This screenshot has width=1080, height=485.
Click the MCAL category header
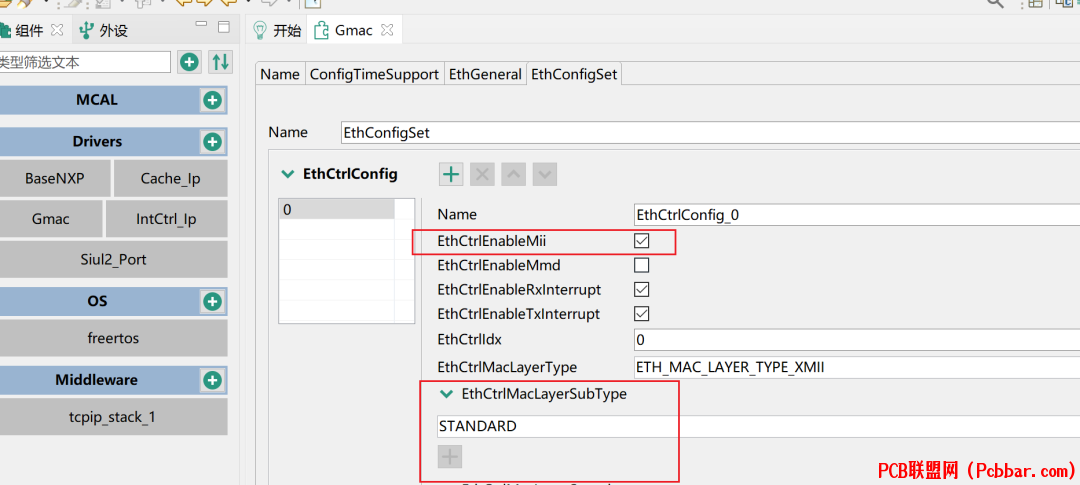[x=96, y=101]
